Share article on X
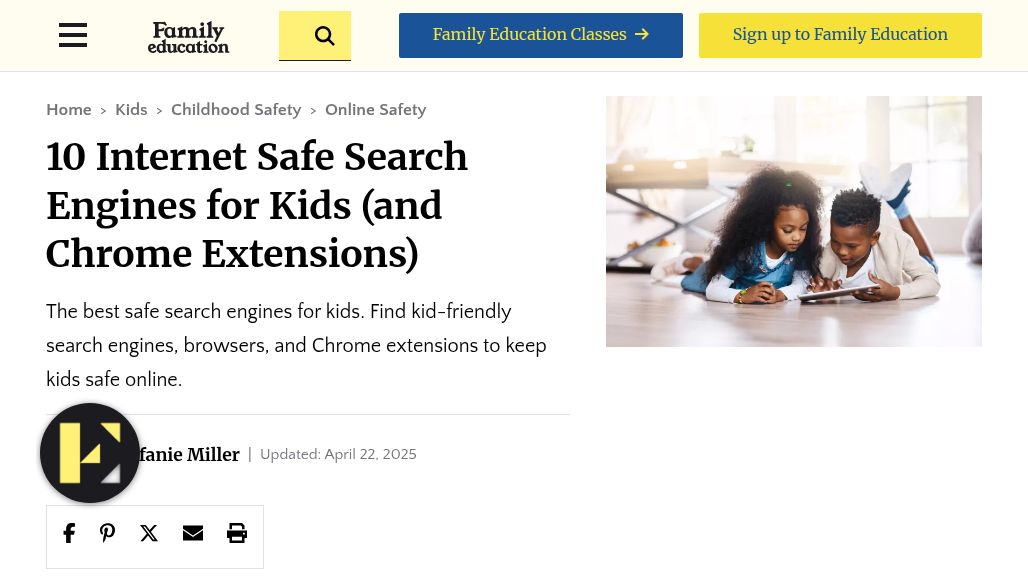 point(149,533)
